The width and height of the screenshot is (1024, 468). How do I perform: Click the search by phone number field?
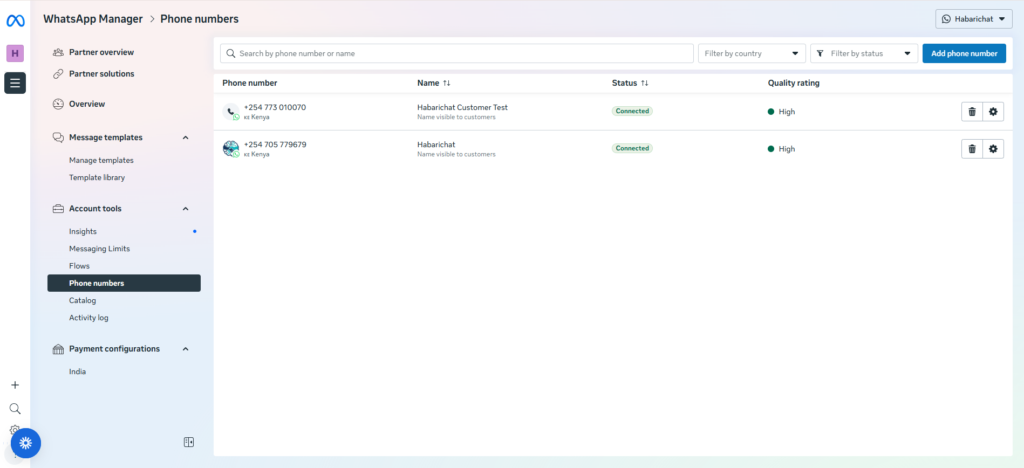pyautogui.click(x=456, y=53)
